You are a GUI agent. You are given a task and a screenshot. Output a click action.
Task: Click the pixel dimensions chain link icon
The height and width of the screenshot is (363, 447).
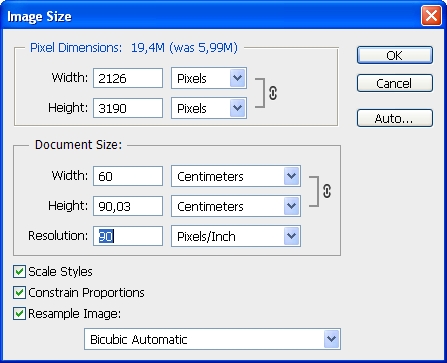(273, 93)
